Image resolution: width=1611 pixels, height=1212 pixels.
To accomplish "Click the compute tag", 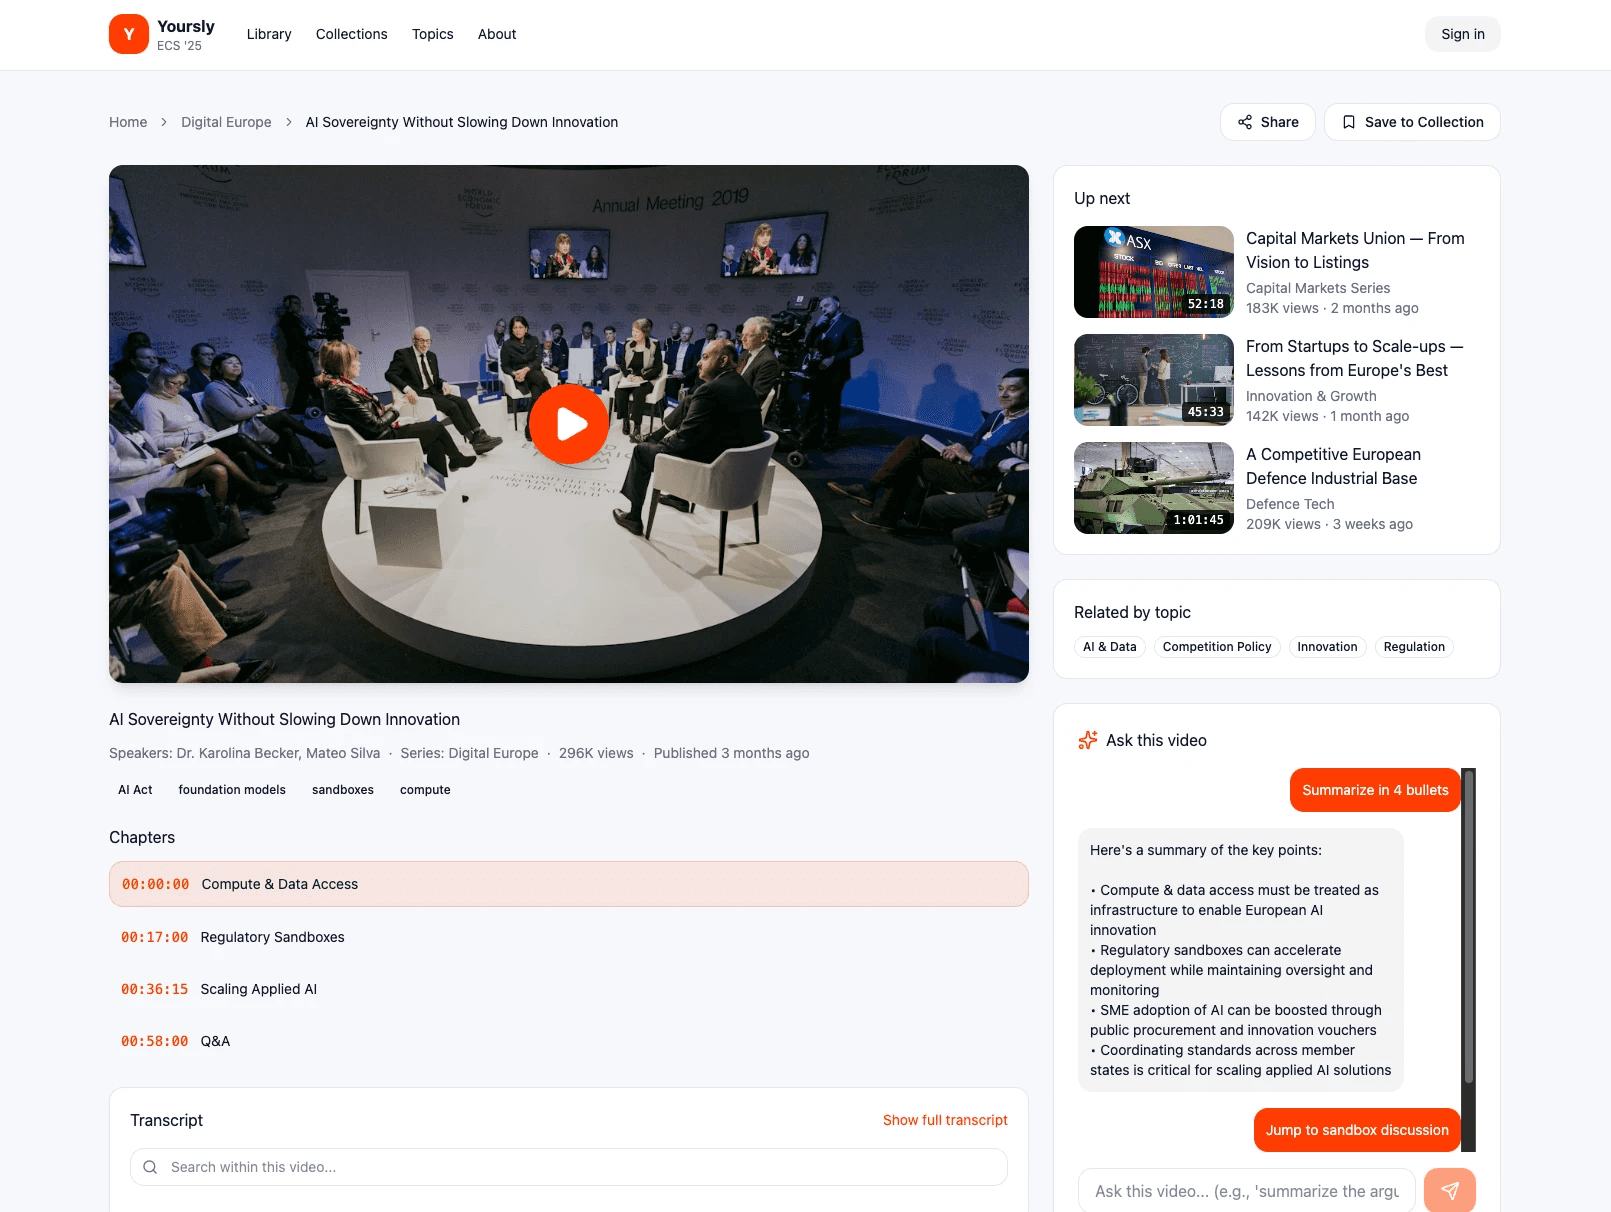I will coord(425,790).
